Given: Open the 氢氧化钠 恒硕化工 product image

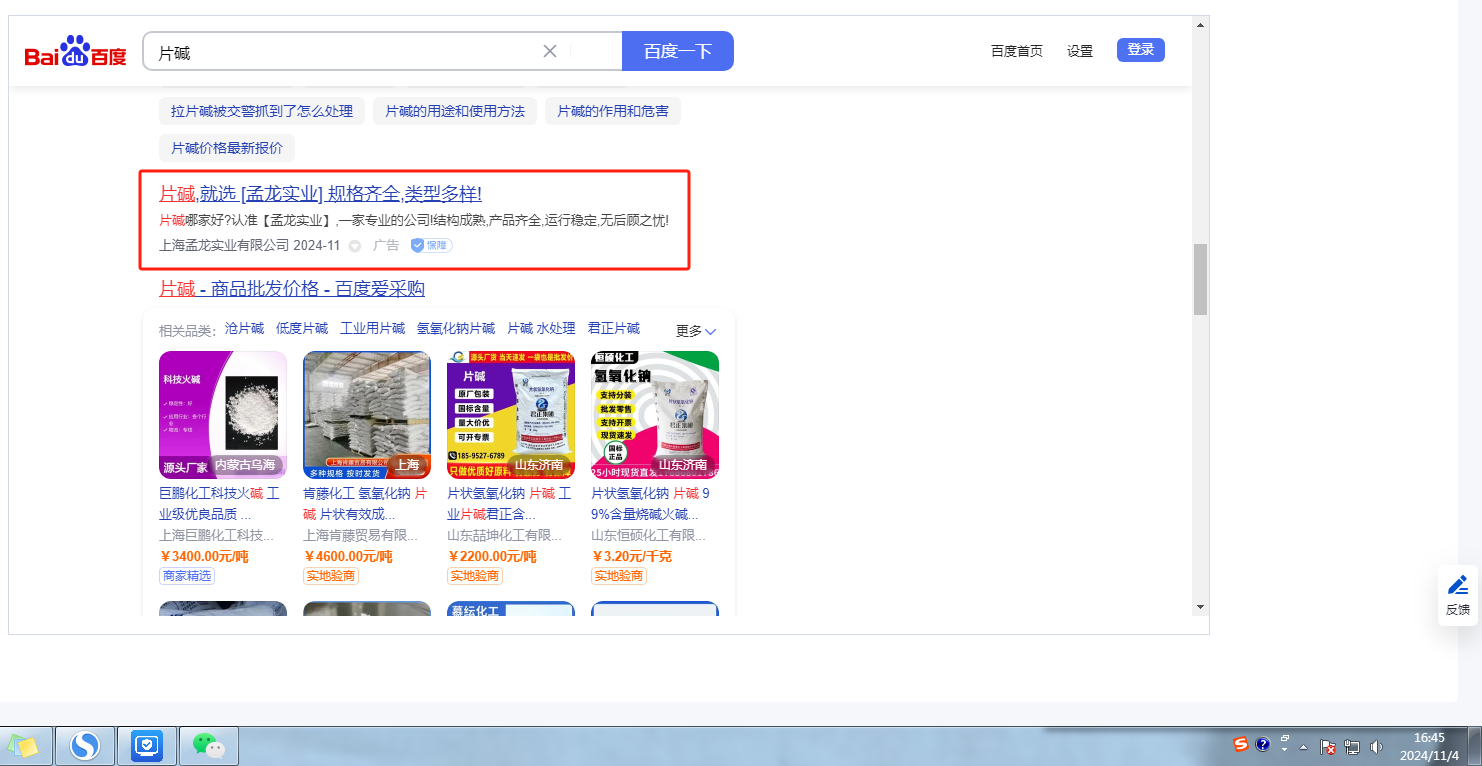Looking at the screenshot, I should tap(655, 415).
